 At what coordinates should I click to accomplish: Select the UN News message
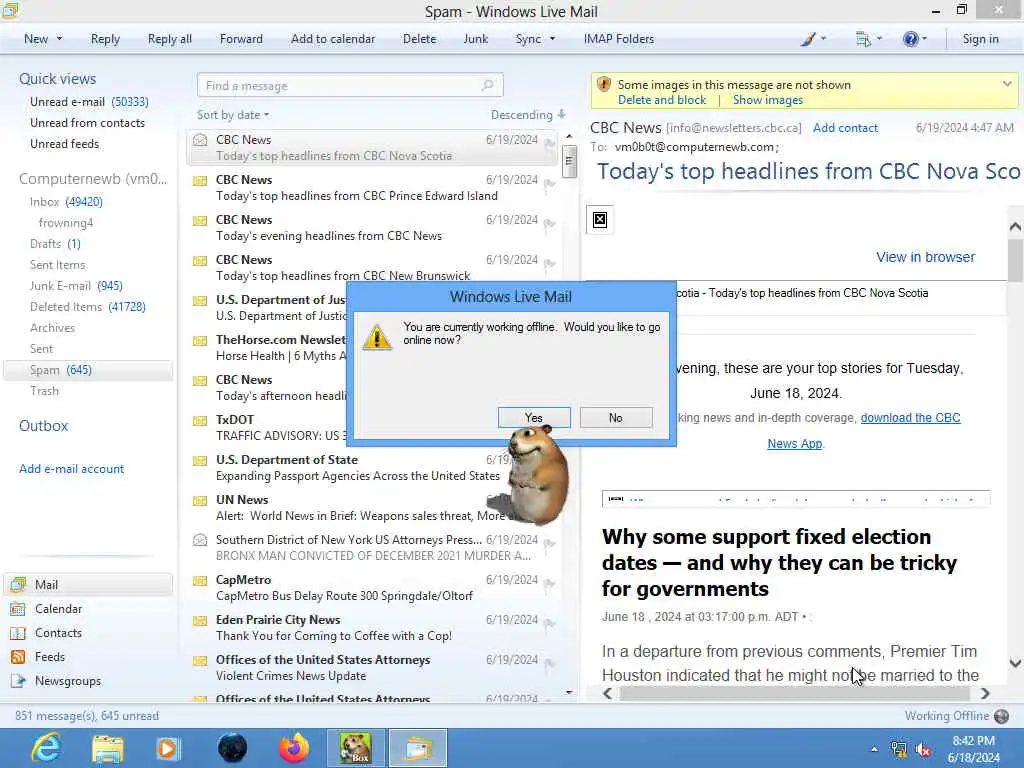click(x=372, y=507)
